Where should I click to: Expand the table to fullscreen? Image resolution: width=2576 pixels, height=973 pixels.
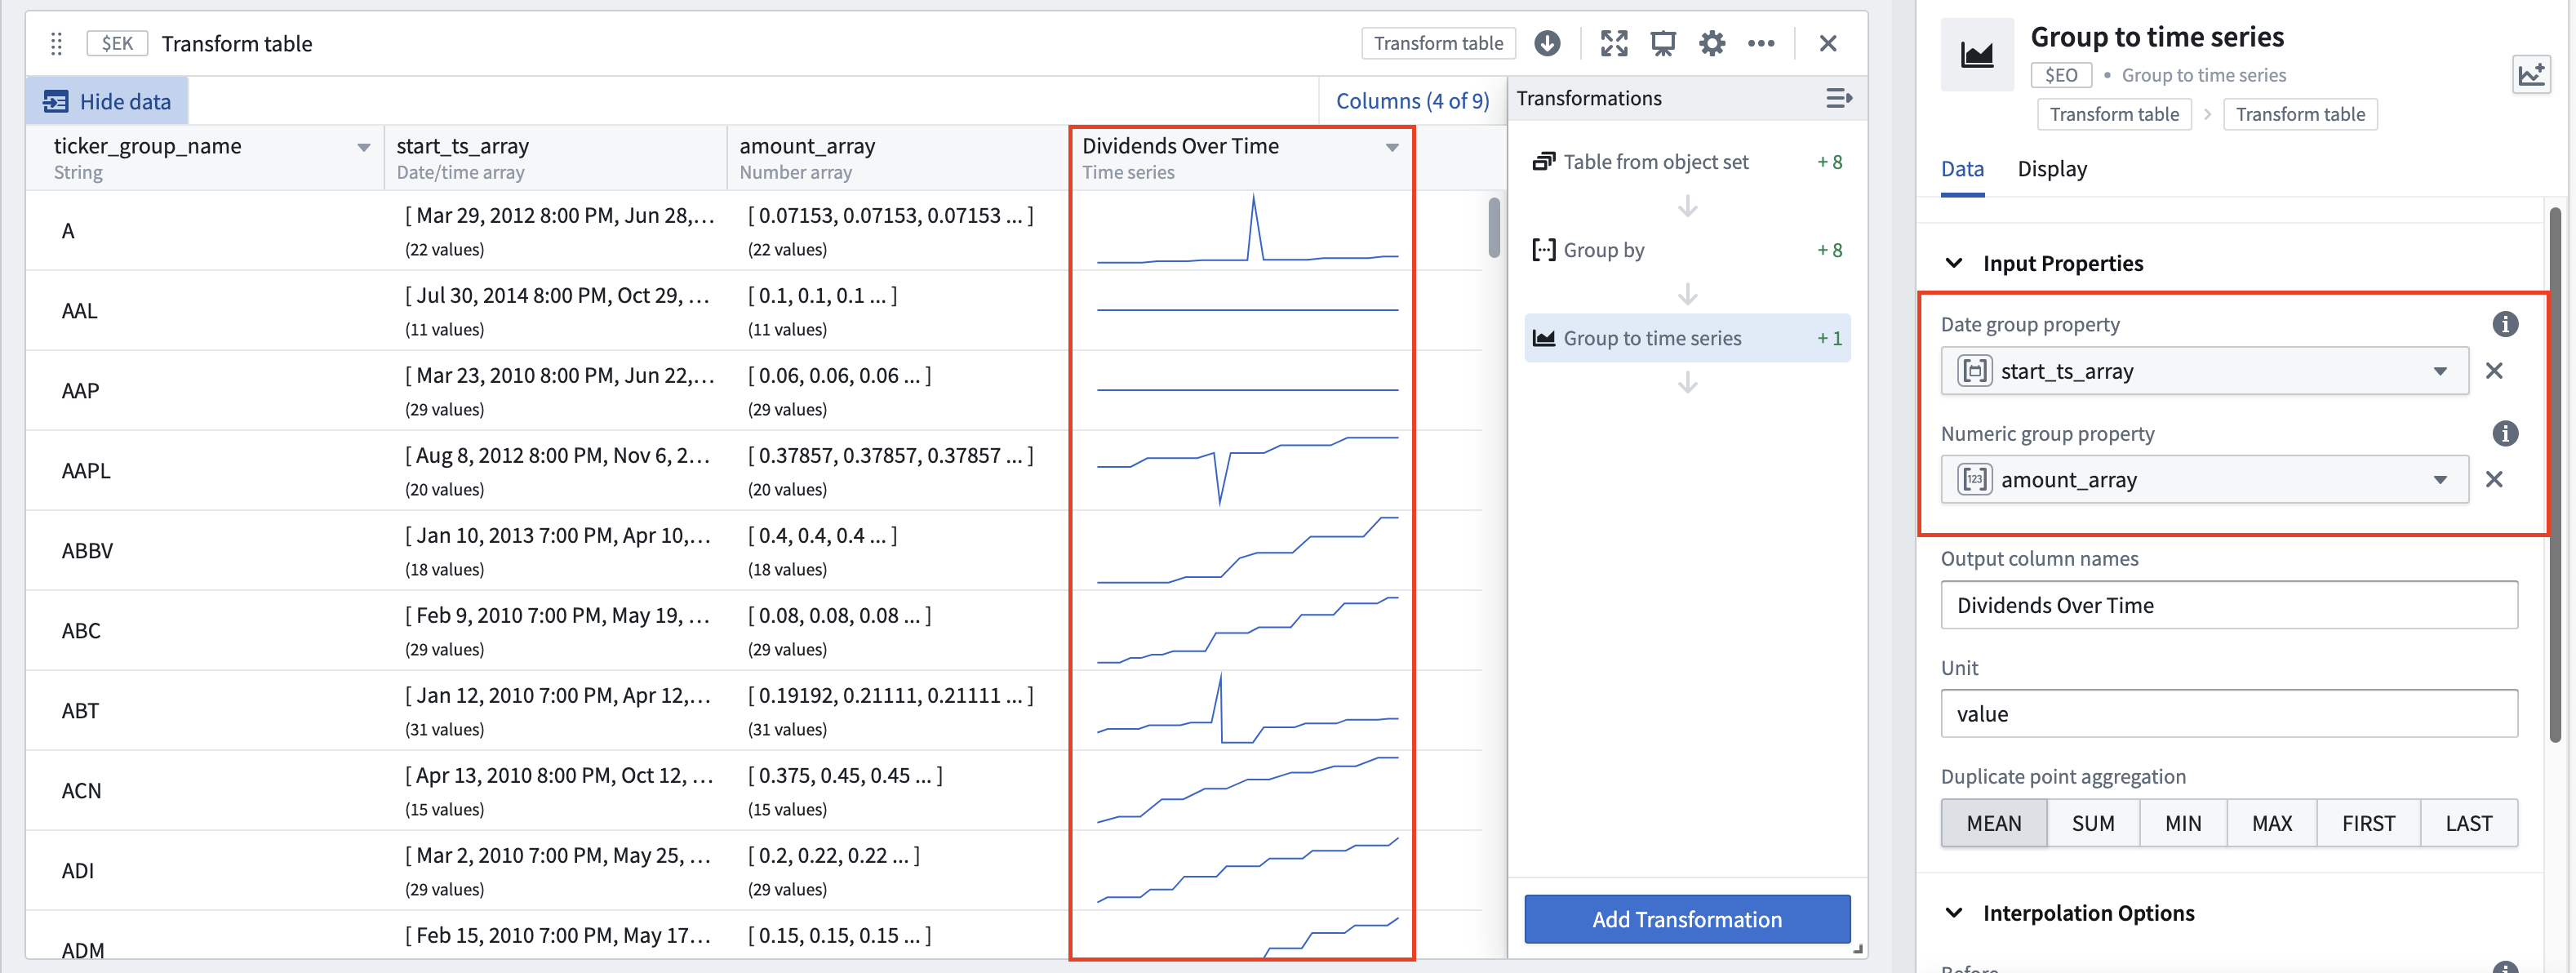1613,43
